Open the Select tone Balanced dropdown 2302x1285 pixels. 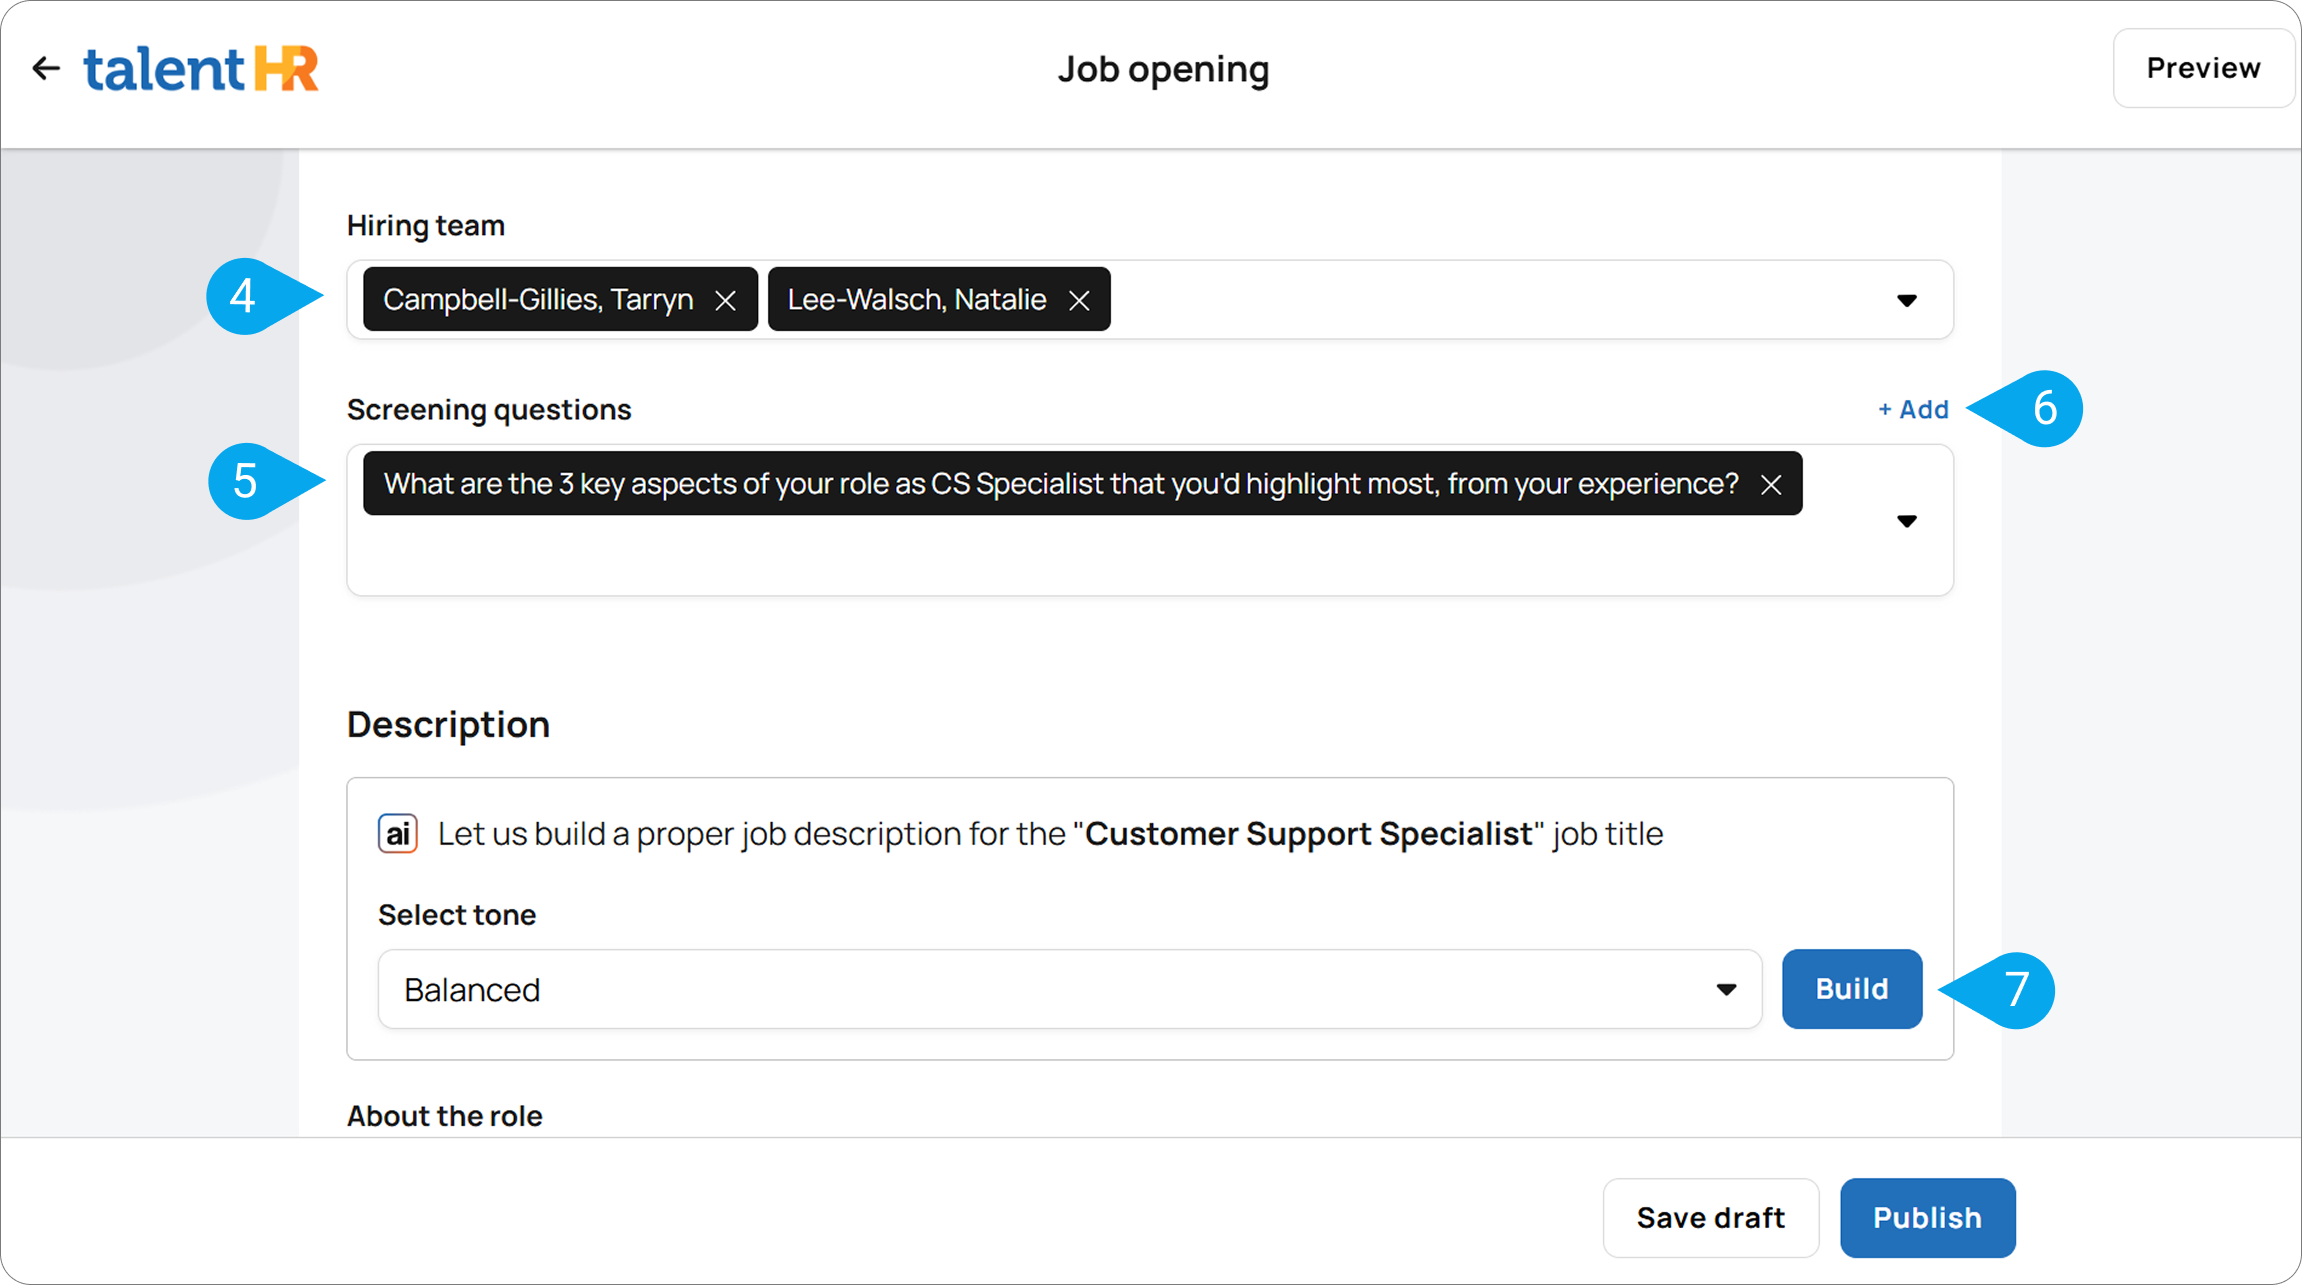point(1068,989)
